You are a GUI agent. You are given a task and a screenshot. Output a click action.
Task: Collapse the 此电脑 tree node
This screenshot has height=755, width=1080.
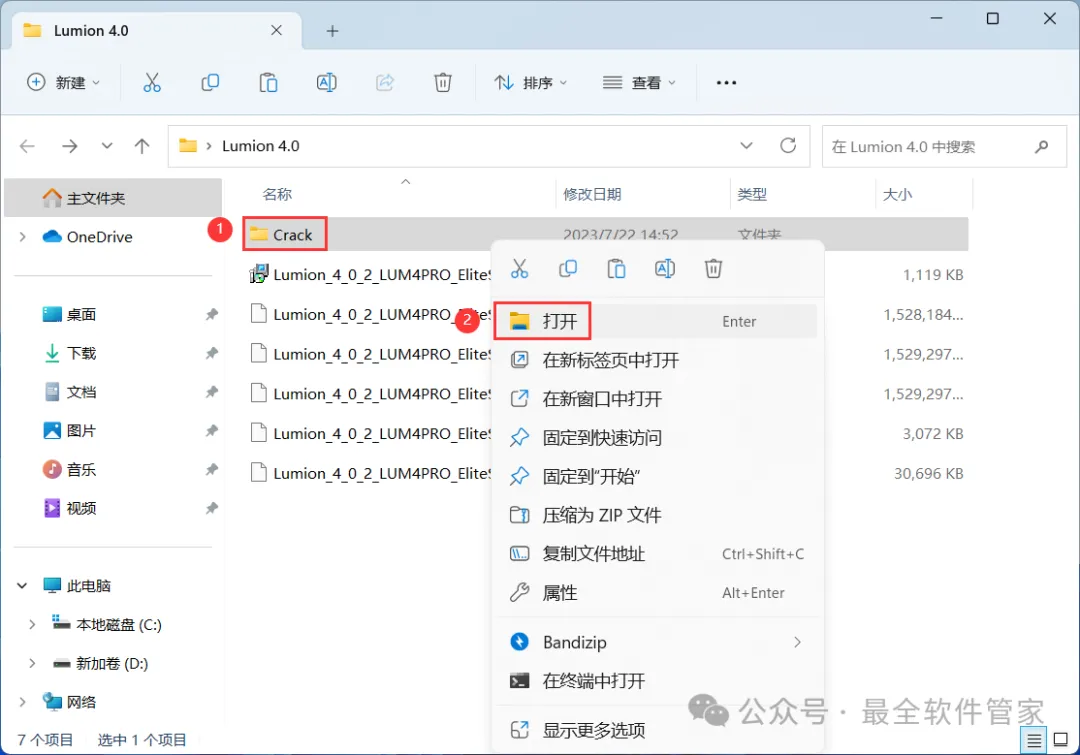(22, 586)
